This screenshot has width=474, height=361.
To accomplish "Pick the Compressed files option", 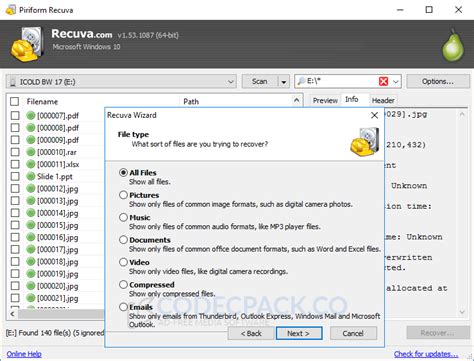I will [x=123, y=284].
